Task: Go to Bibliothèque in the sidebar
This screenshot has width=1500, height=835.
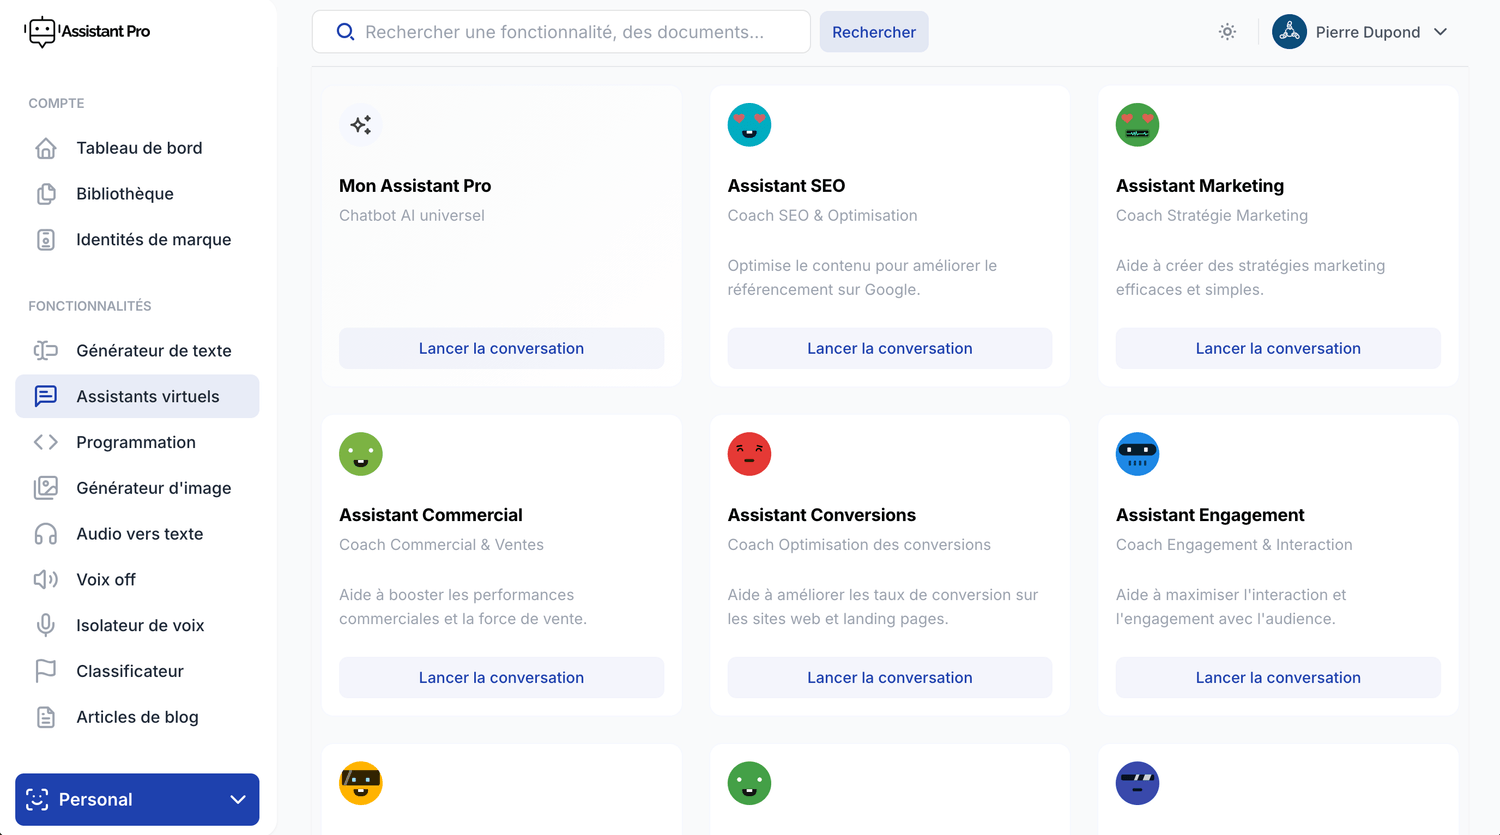Action: click(x=137, y=194)
